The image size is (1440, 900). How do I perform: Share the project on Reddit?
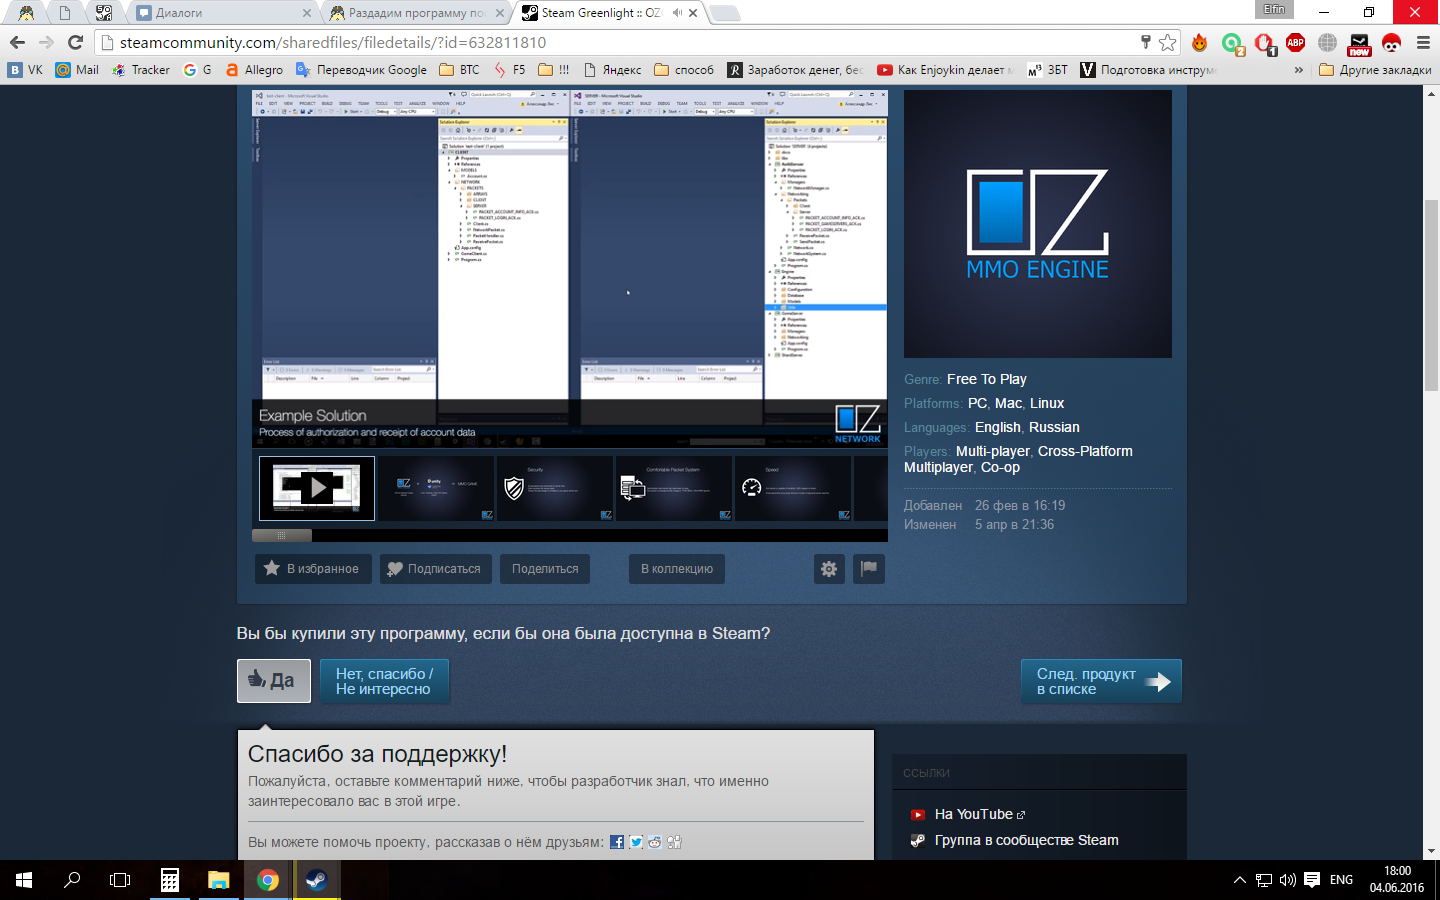pyautogui.click(x=655, y=842)
